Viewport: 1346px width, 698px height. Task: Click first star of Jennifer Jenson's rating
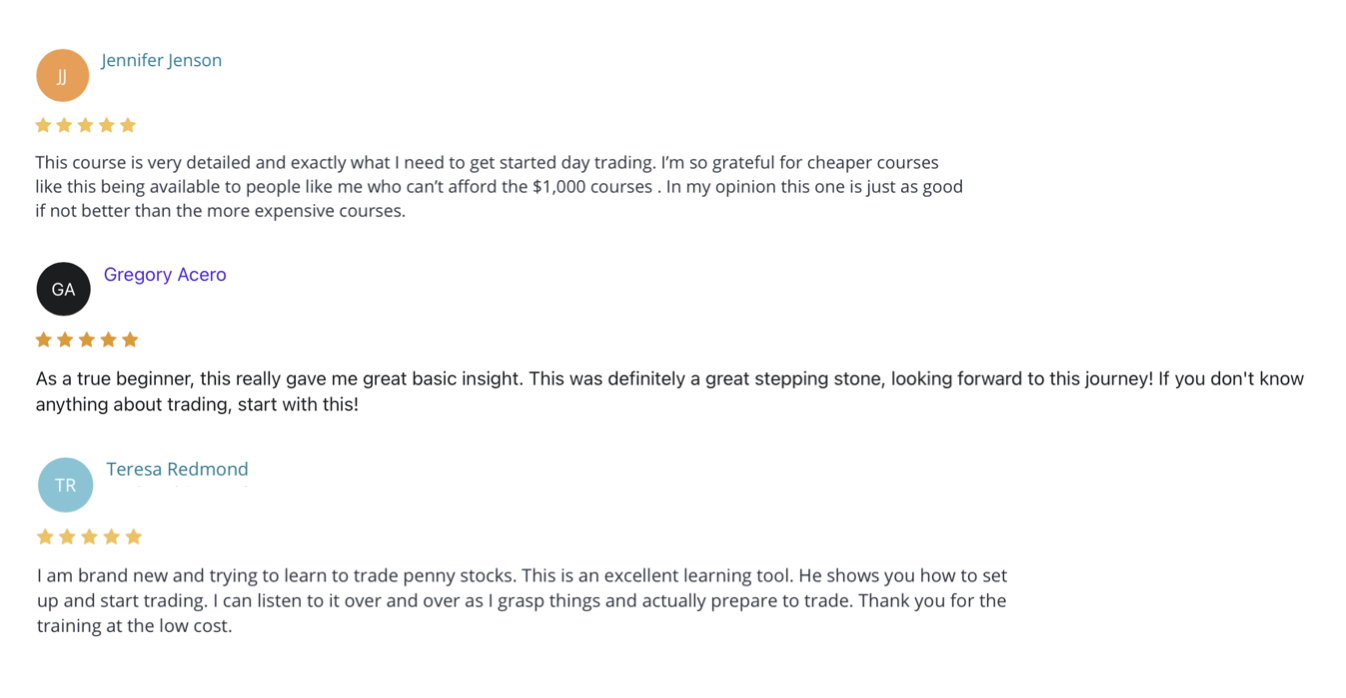pyautogui.click(x=43, y=125)
